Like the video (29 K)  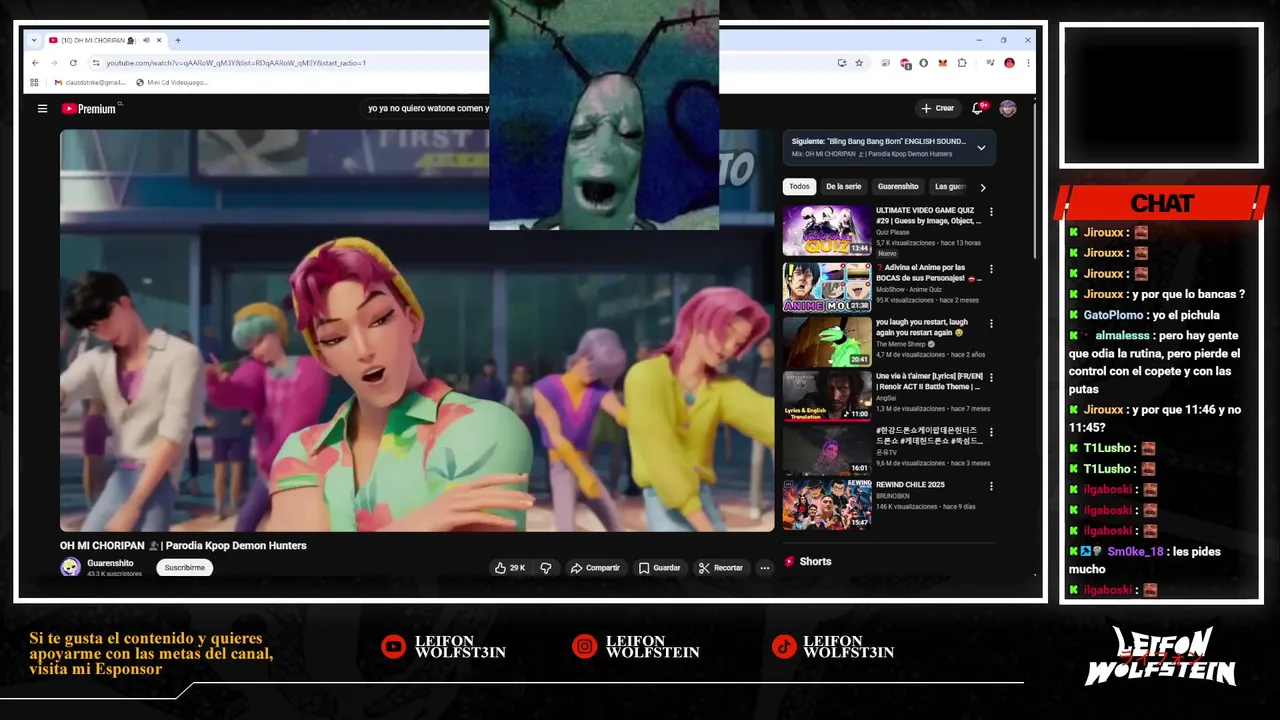click(x=510, y=568)
